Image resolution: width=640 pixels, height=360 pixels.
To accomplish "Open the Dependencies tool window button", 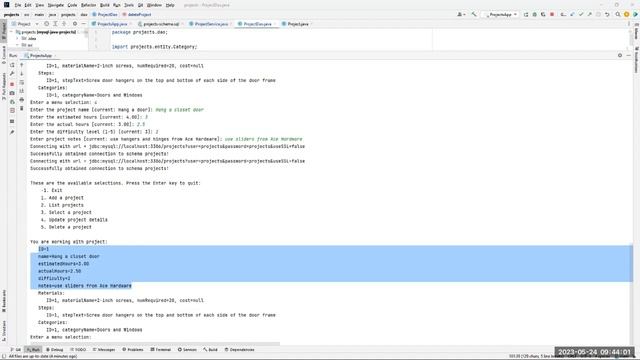I will [240, 350].
